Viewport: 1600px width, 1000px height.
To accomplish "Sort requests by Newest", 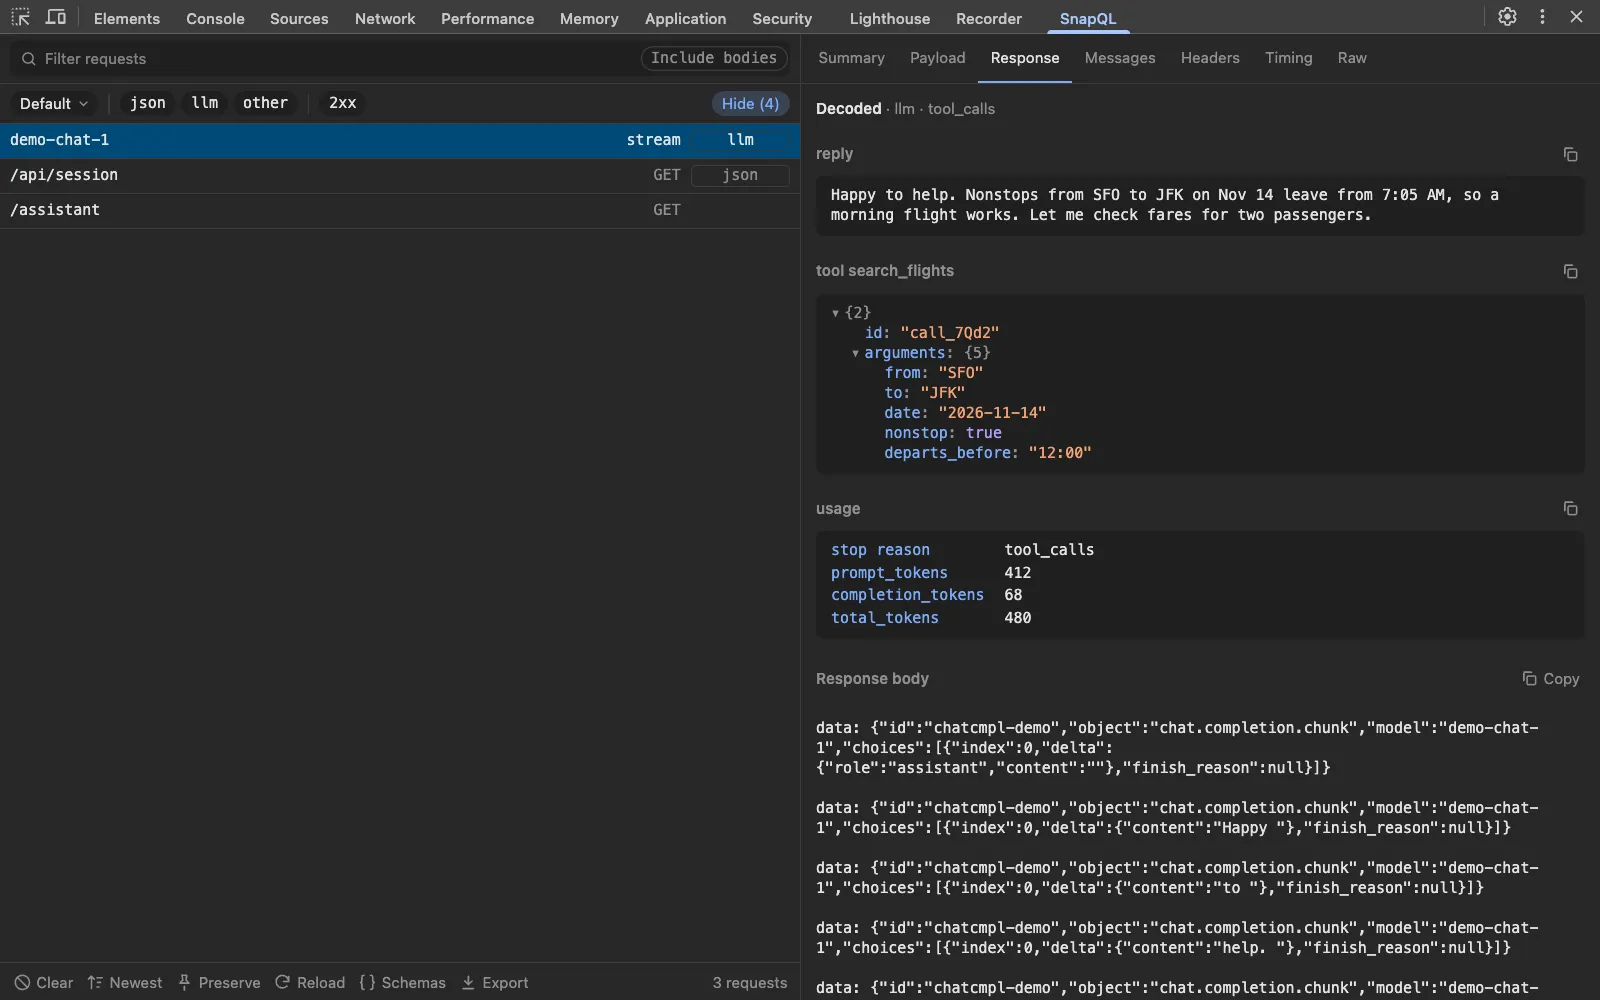I will (x=124, y=982).
